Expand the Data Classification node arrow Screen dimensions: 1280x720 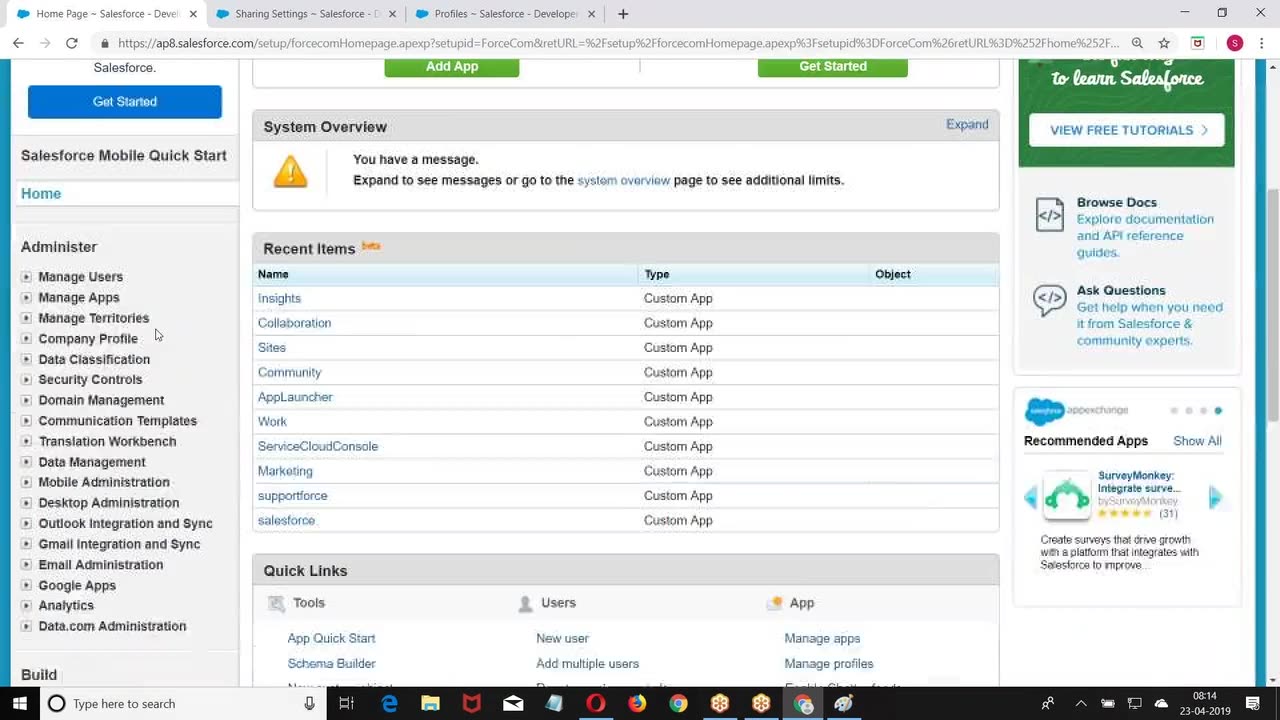[x=27, y=359]
